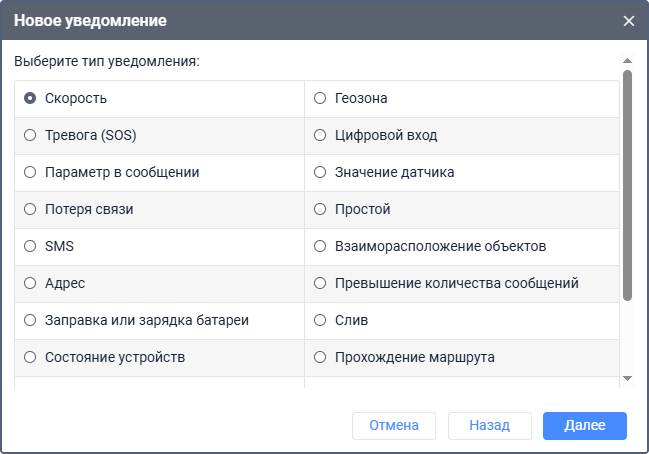Select the Скорость notification type
This screenshot has width=649, height=454.
[30, 98]
